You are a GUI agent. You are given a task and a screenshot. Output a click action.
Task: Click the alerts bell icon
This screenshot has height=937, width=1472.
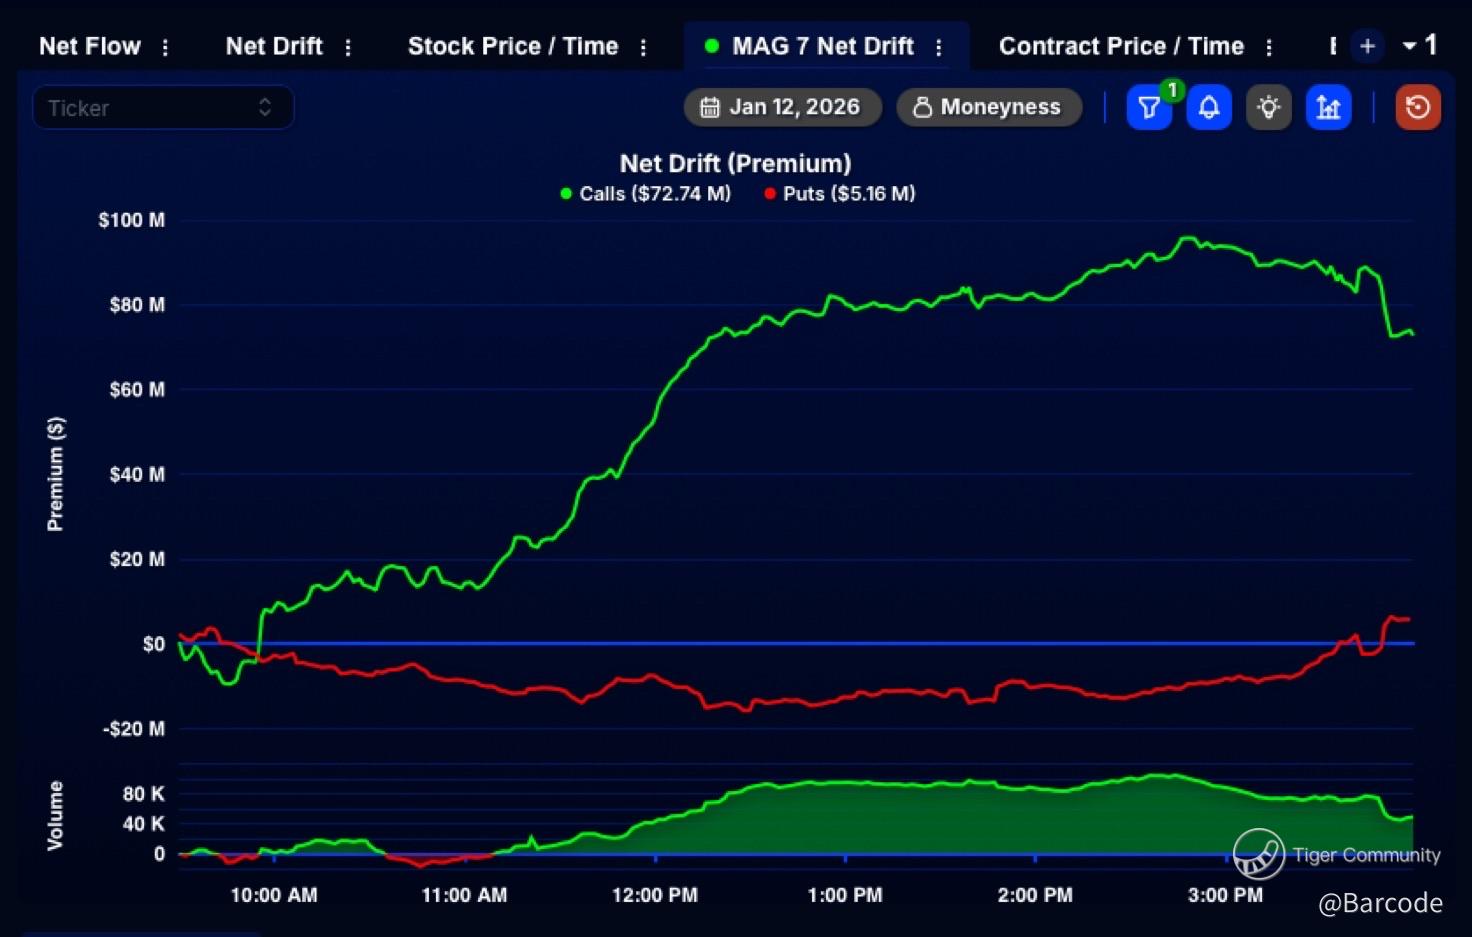(1209, 107)
